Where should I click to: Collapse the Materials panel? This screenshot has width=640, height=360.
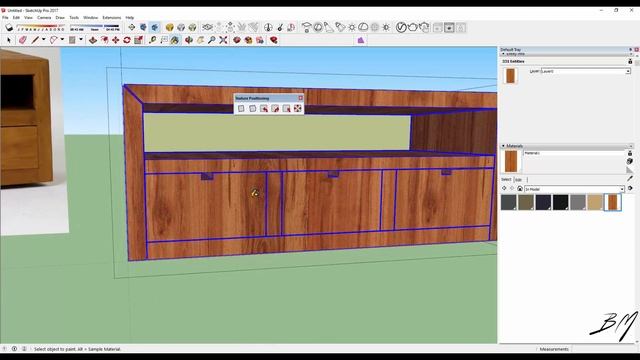[503, 146]
